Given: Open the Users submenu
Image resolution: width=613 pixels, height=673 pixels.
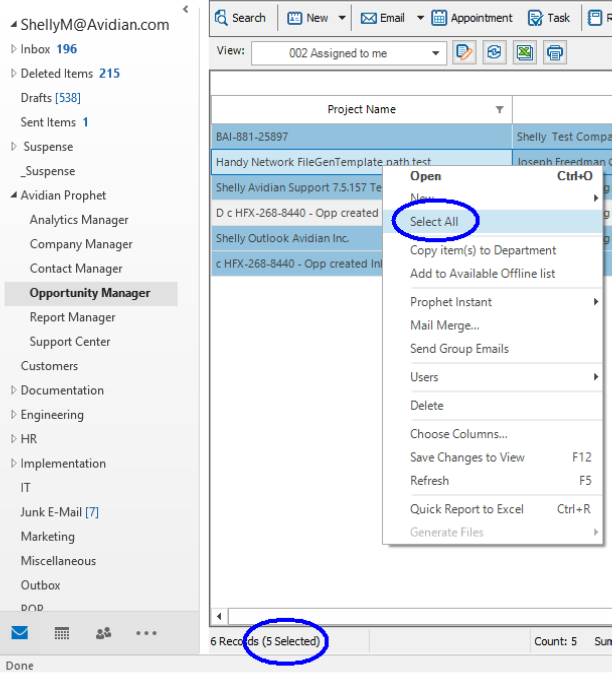Looking at the screenshot, I should point(492,377).
